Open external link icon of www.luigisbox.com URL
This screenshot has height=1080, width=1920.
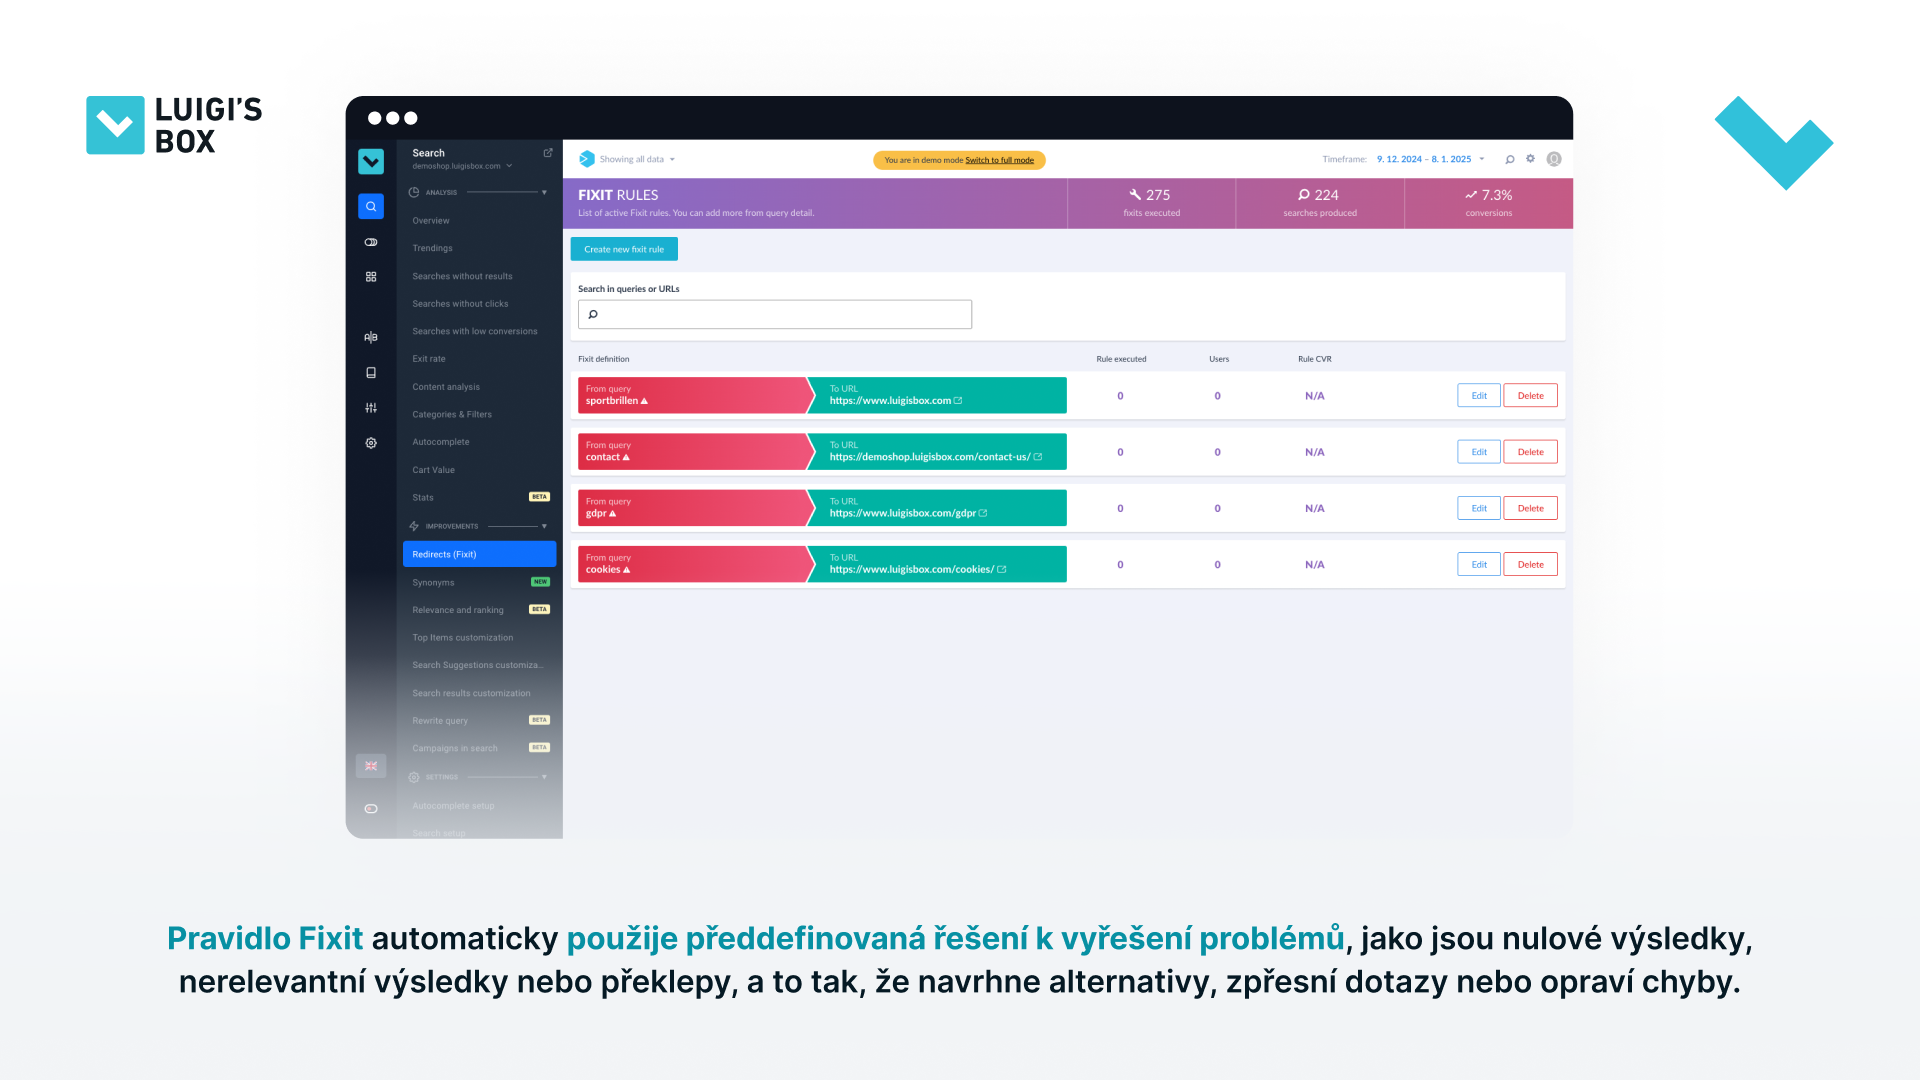point(958,401)
